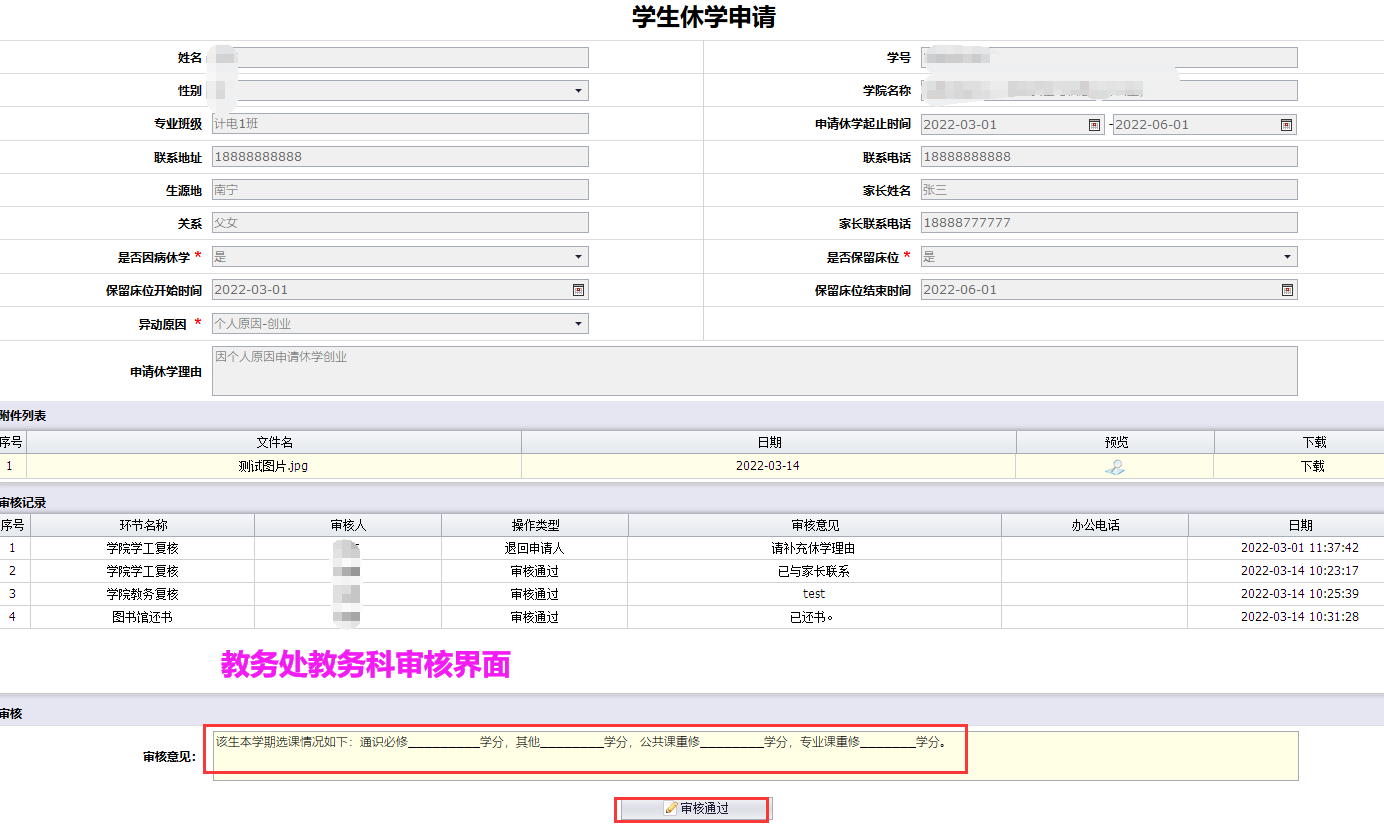
Task: Open the 是否因病休学 dropdown
Action: pos(578,257)
